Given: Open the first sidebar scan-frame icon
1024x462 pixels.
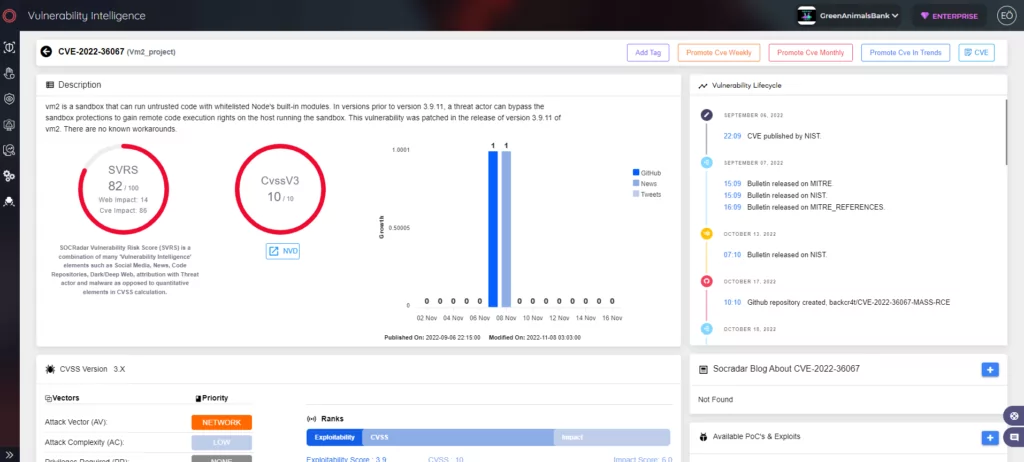Looking at the screenshot, I should 9,47.
